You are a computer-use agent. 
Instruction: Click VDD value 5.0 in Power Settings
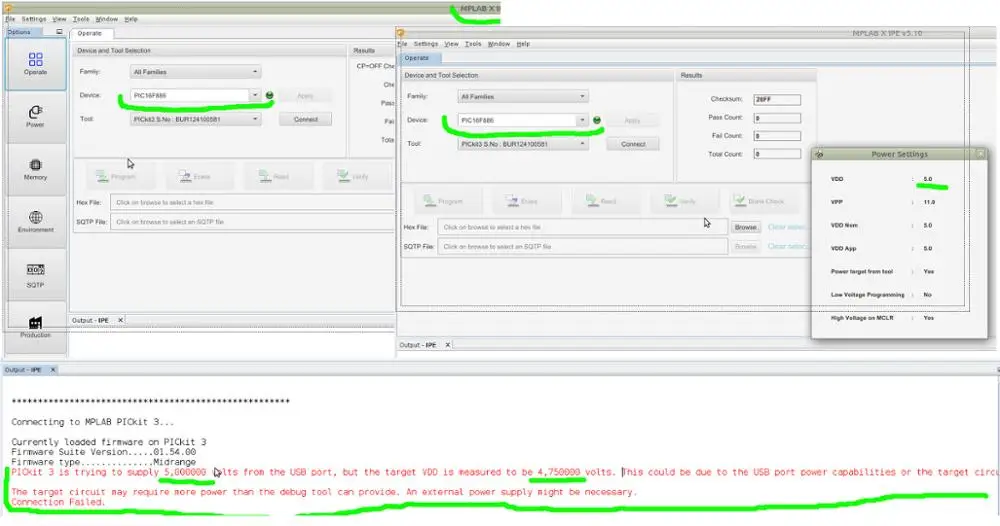click(x=928, y=179)
